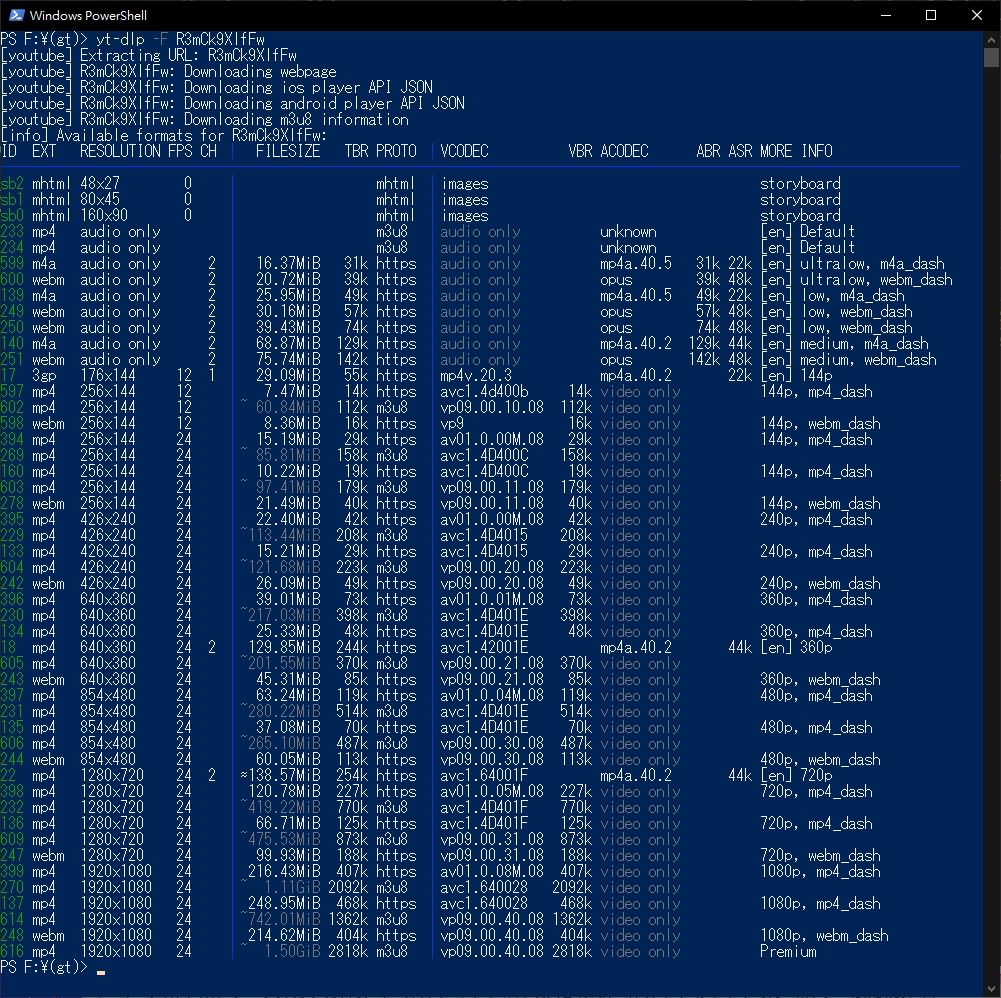The height and width of the screenshot is (998, 1001).
Task: Click the PowerShell icon in title bar
Action: (16, 15)
